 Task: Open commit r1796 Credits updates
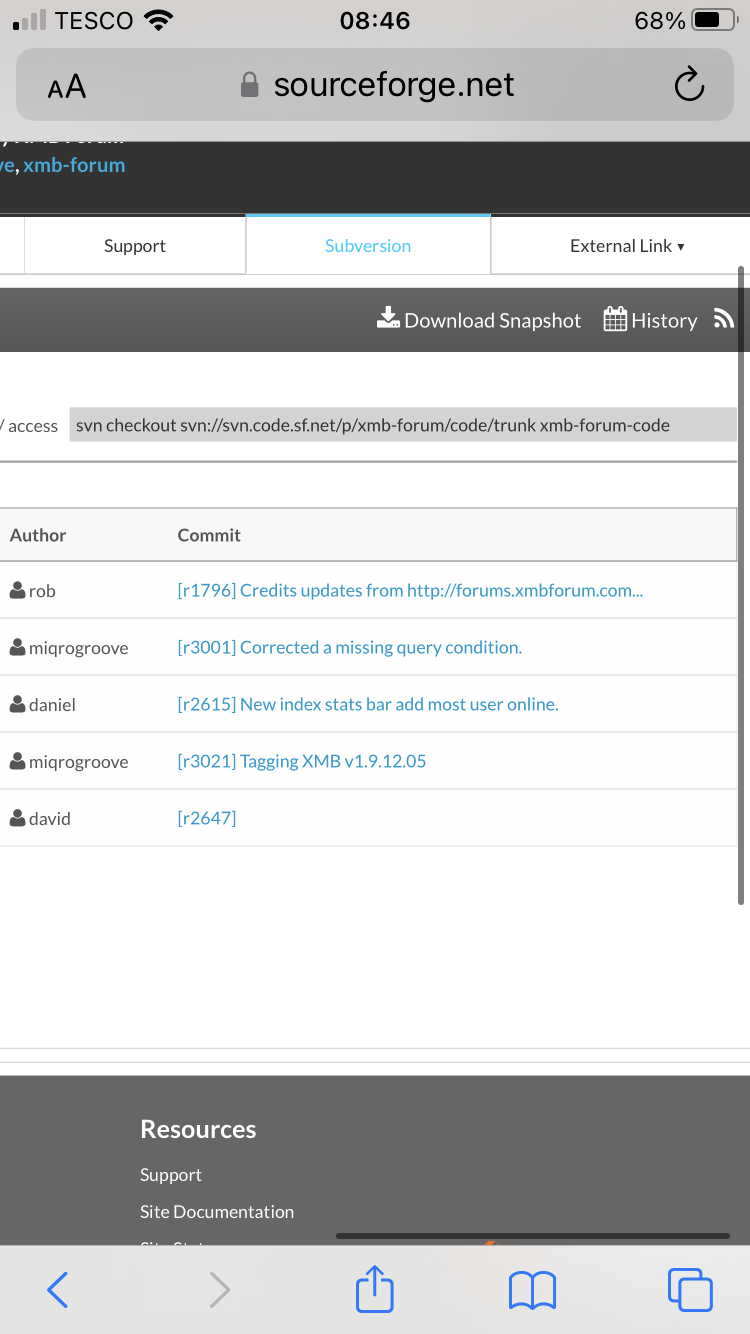coord(410,591)
